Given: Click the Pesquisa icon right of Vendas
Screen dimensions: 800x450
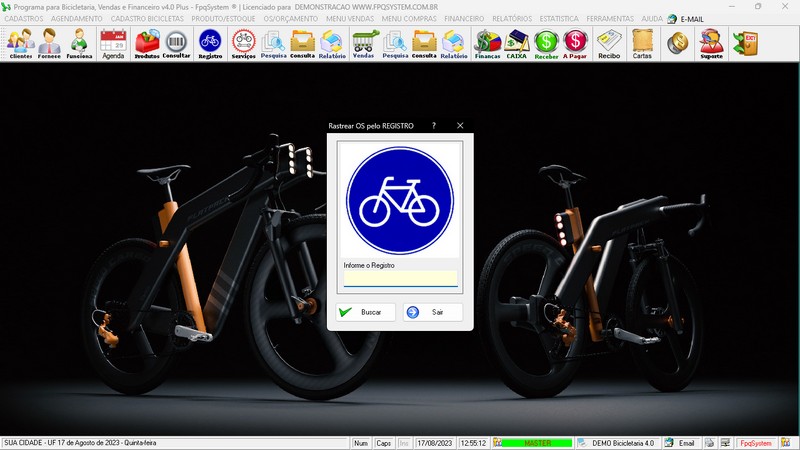Looking at the screenshot, I should pyautogui.click(x=395, y=44).
